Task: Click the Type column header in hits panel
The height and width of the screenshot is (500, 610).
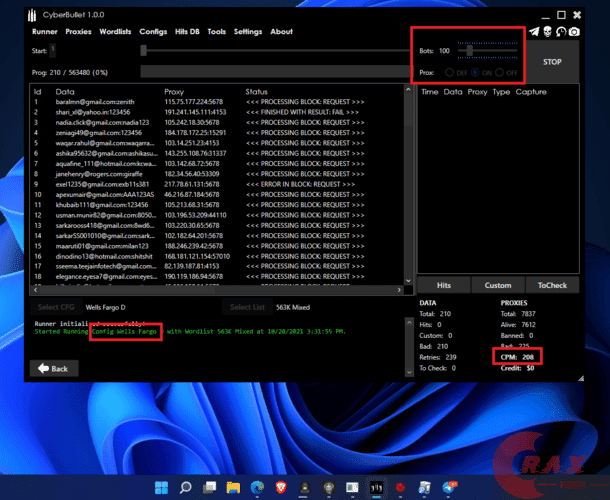Action: (x=501, y=92)
